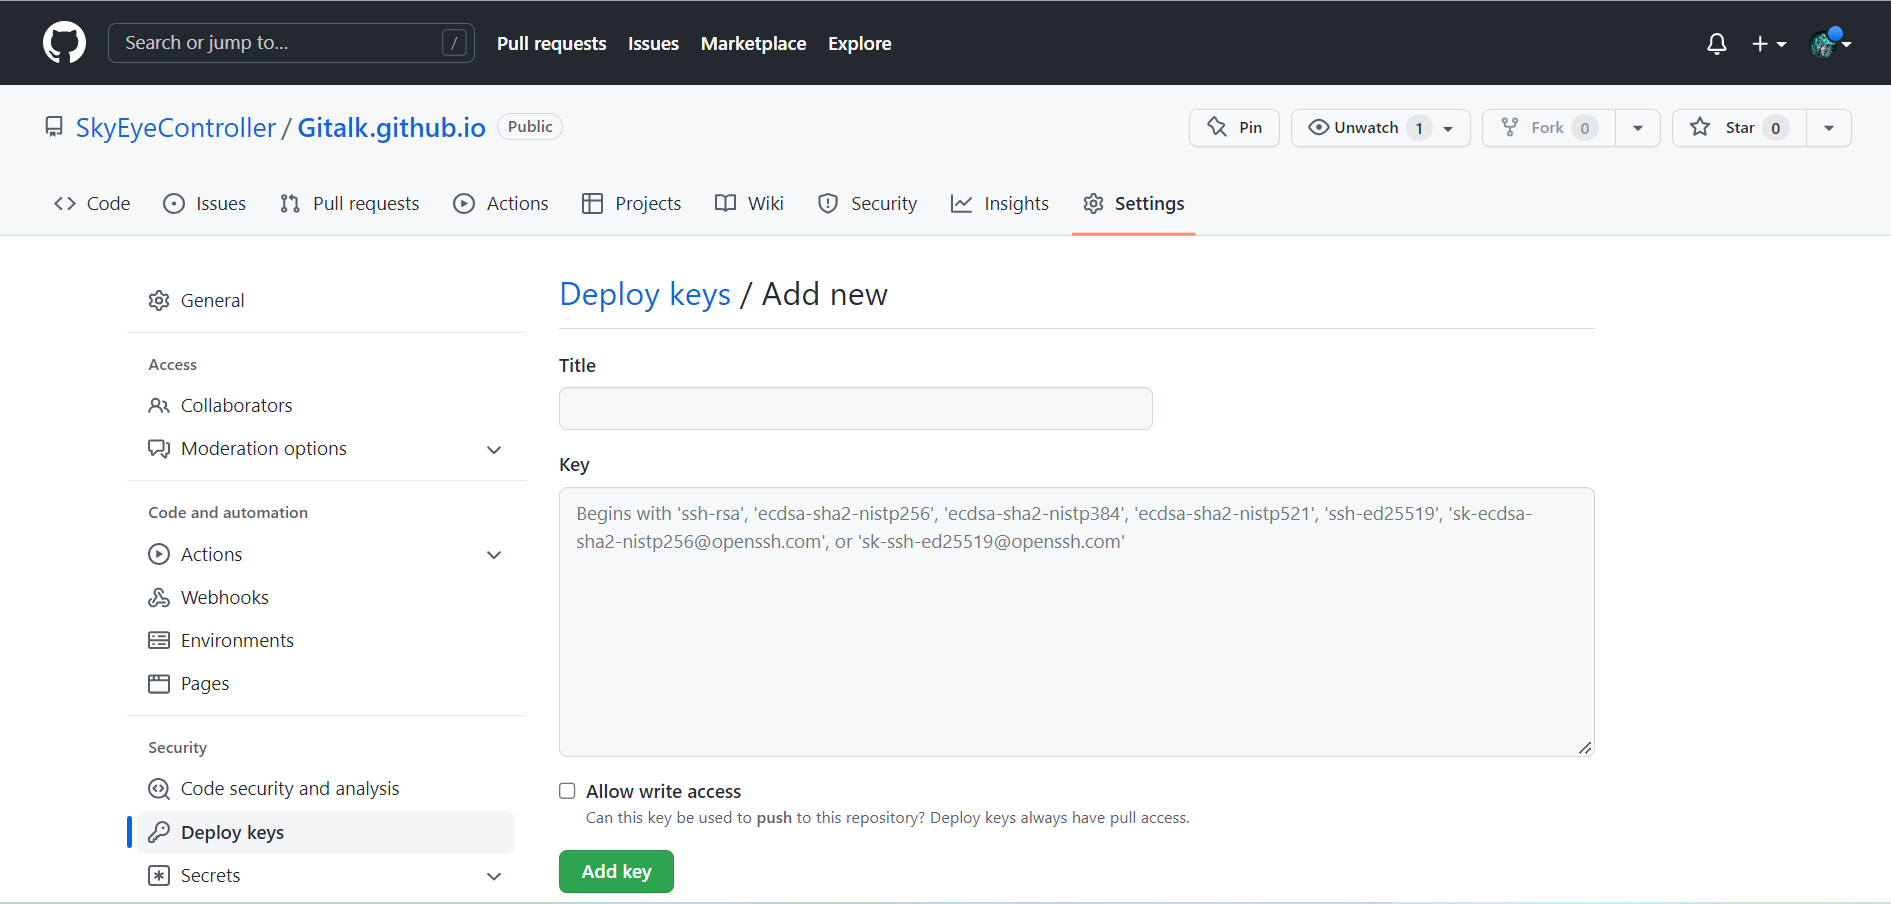Image resolution: width=1891 pixels, height=904 pixels.
Task: Click the Moderation options label
Action: tap(264, 449)
